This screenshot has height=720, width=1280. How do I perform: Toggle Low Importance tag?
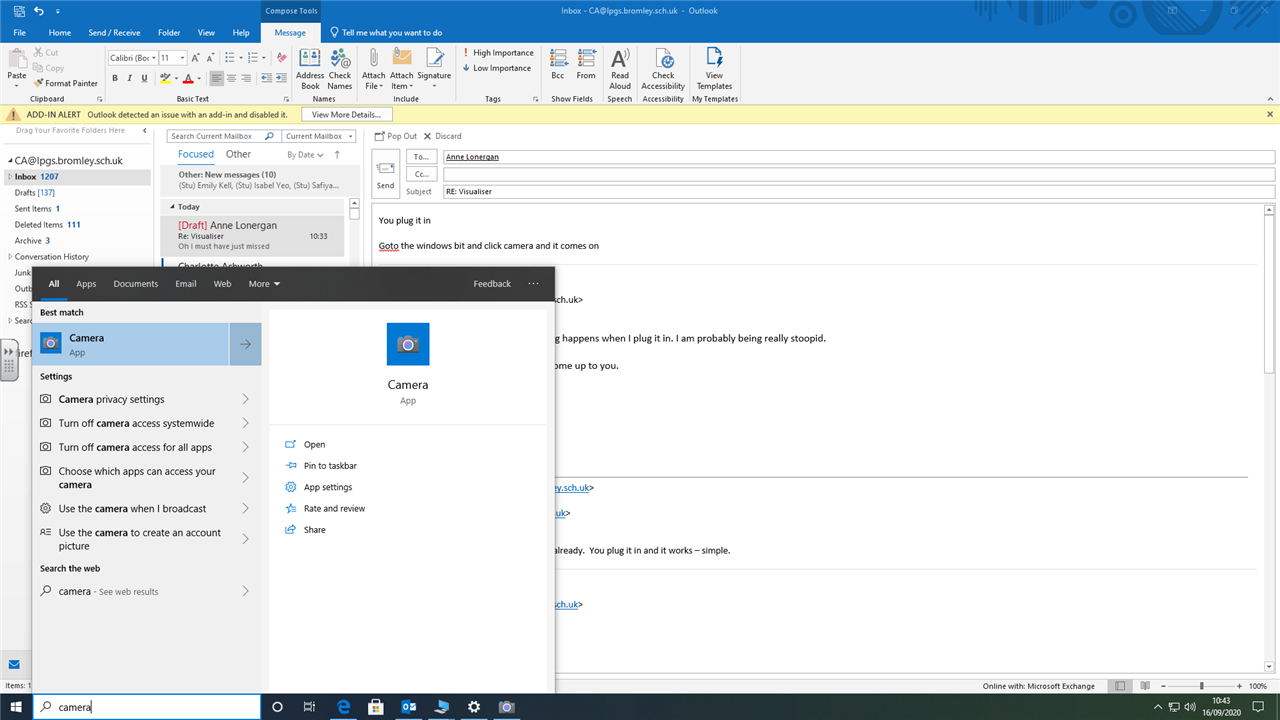tap(497, 68)
